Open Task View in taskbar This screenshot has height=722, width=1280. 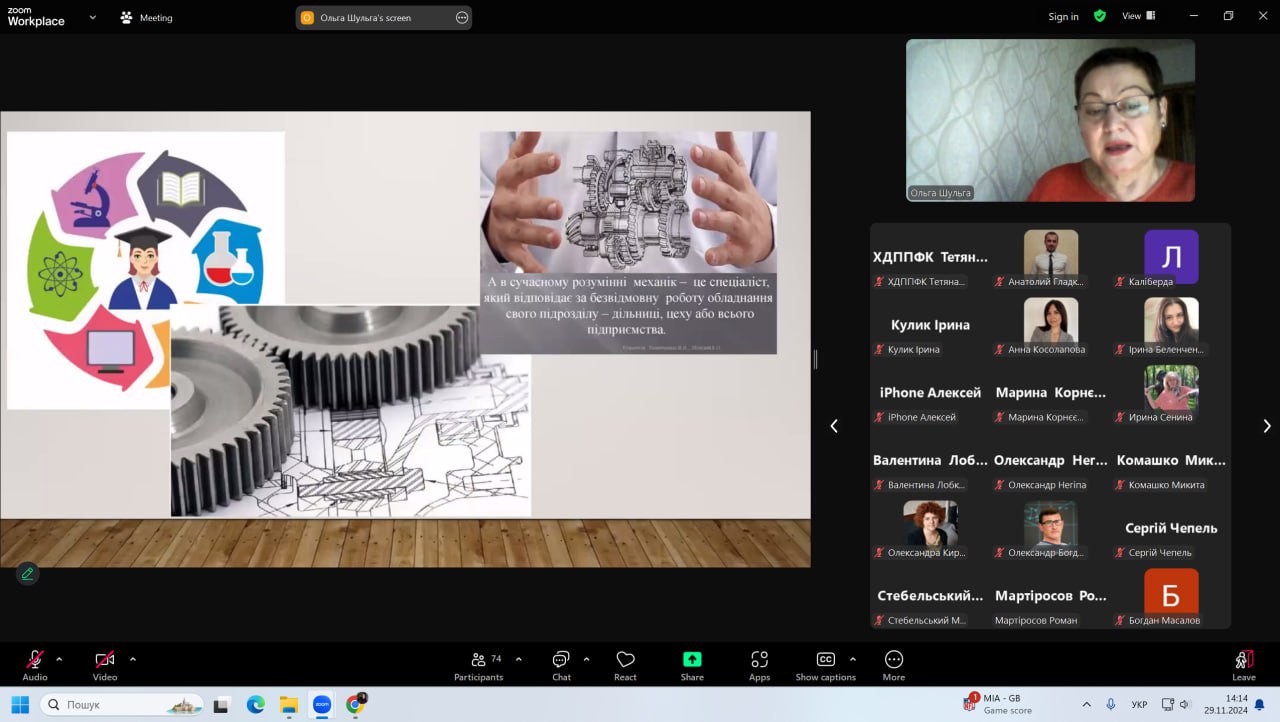coord(222,704)
